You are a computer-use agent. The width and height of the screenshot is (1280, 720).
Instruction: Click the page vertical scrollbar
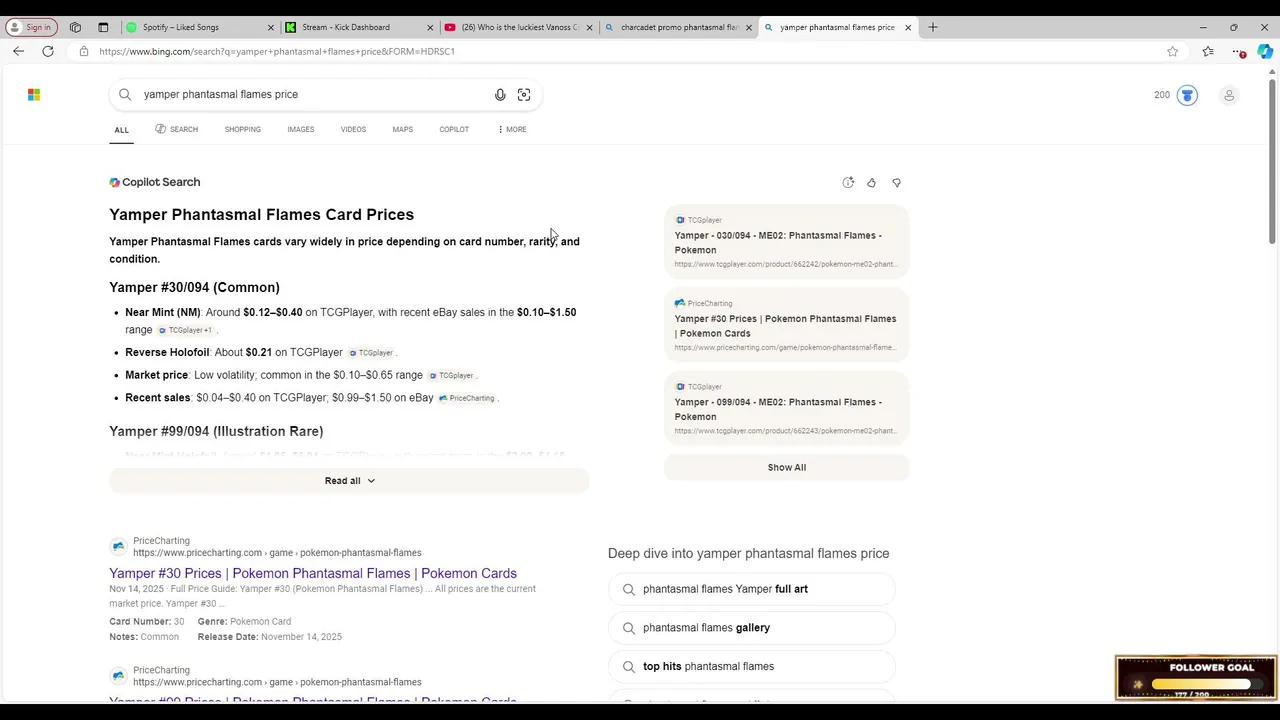tap(1272, 160)
